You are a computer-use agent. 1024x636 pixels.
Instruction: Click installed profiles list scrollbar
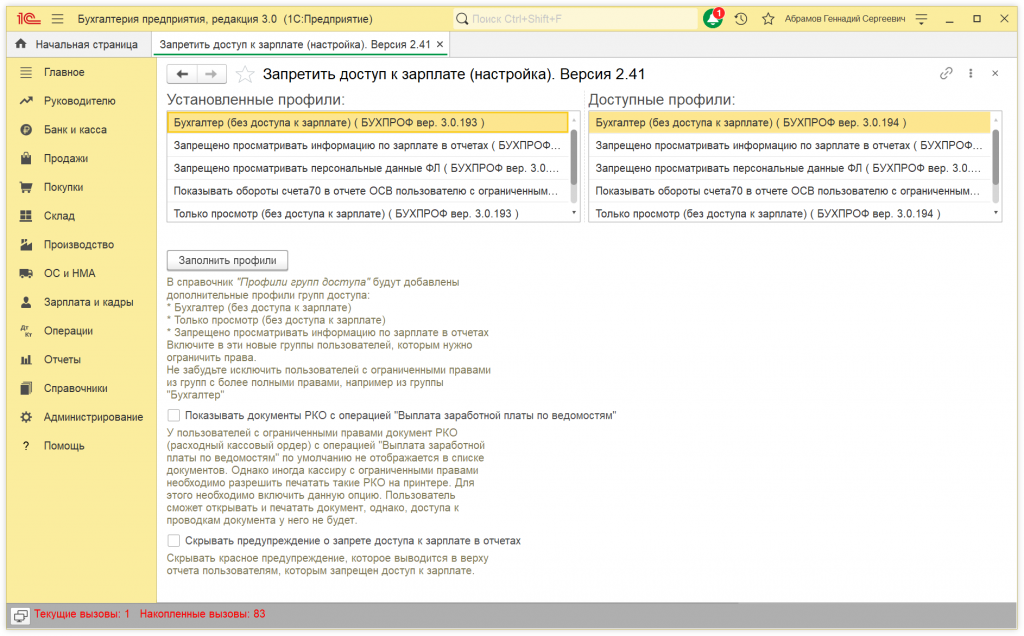574,157
